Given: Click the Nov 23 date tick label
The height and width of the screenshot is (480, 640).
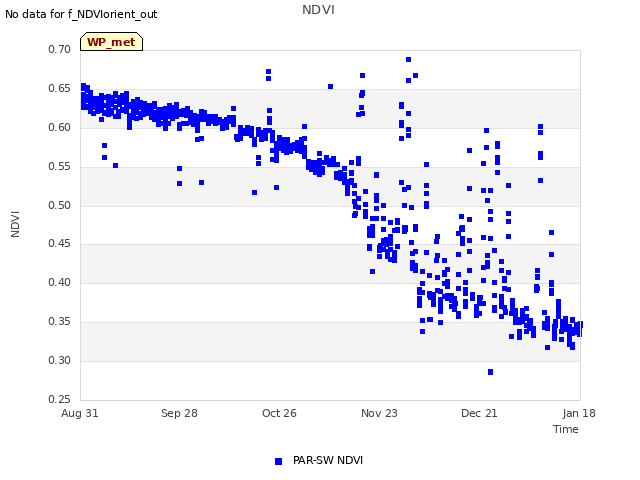Looking at the screenshot, I should coord(379,413).
